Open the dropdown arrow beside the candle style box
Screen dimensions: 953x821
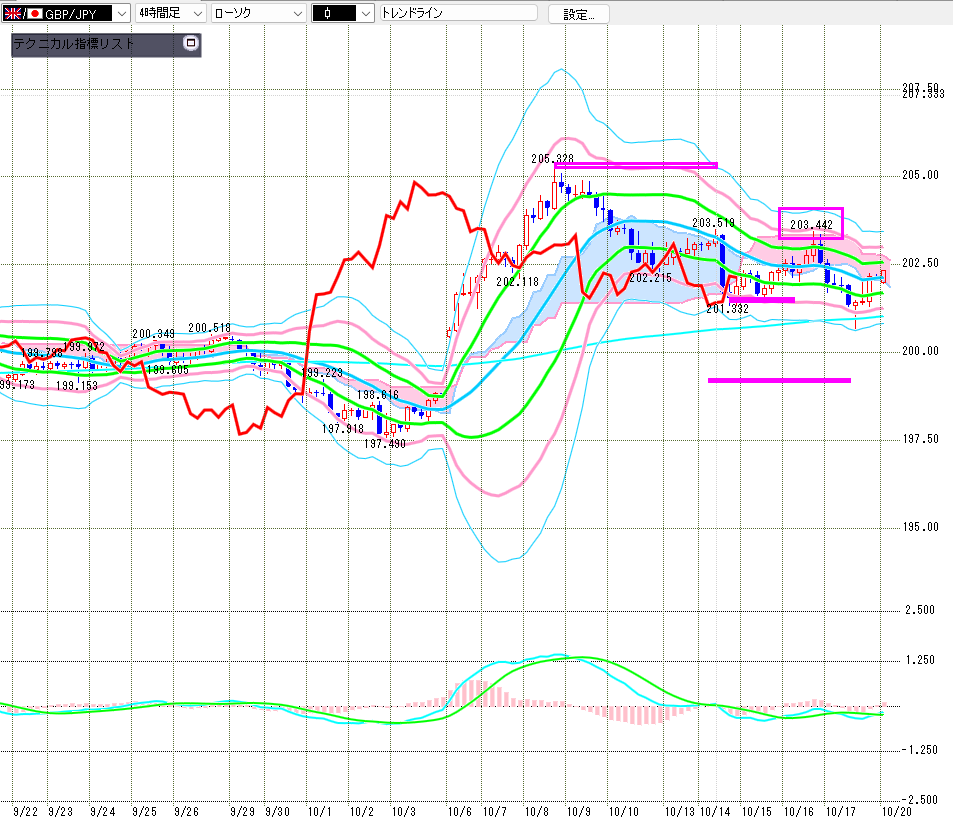pos(365,14)
